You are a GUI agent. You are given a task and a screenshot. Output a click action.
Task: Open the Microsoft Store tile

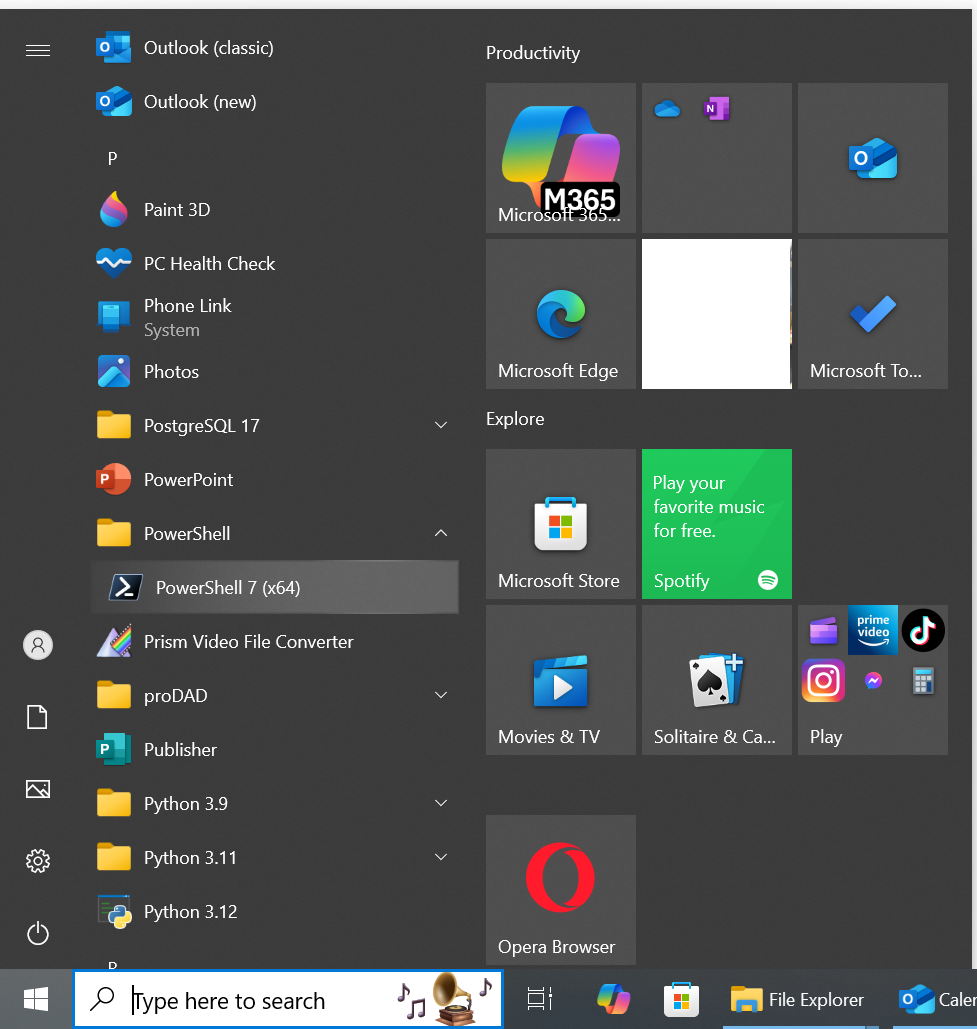[x=561, y=524]
